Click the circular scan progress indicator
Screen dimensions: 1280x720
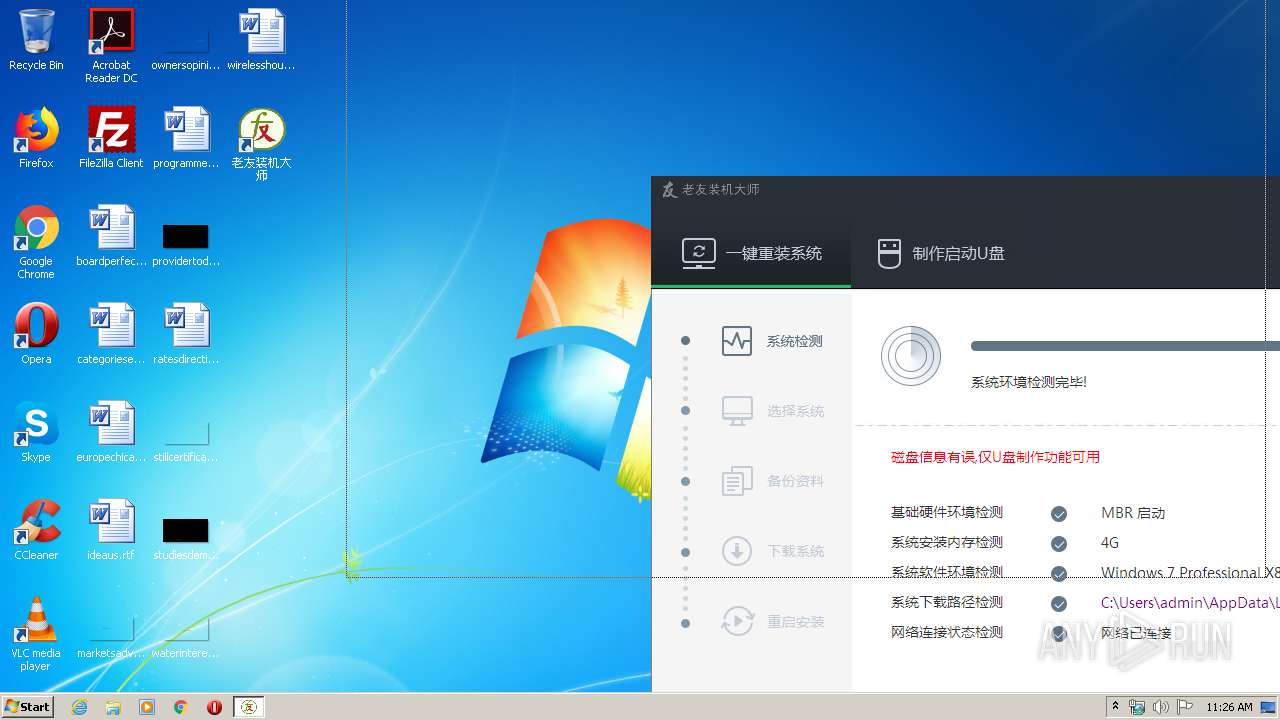(x=911, y=356)
